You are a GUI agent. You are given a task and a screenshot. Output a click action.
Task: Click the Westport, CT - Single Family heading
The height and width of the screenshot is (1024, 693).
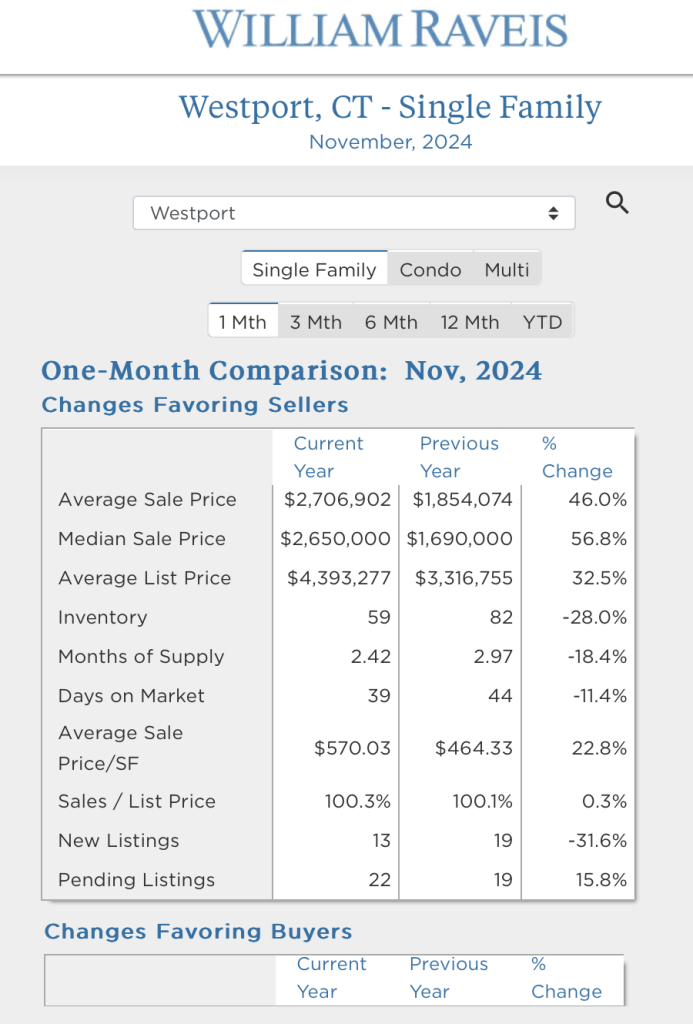(x=390, y=107)
